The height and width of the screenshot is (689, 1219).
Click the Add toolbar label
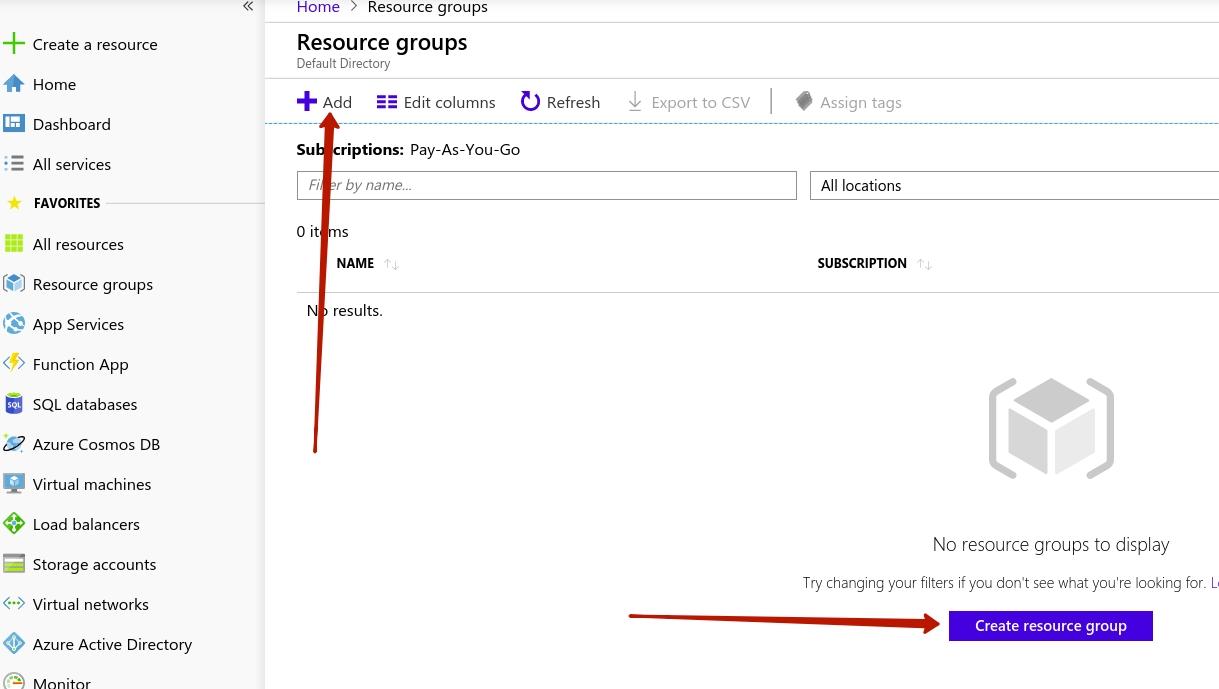(x=337, y=102)
